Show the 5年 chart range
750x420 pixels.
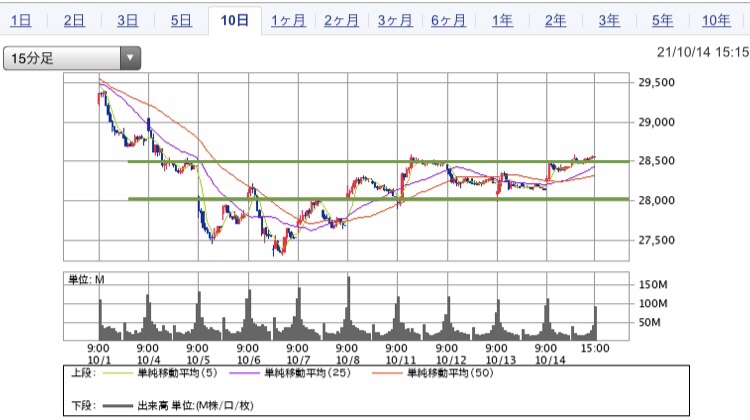[x=662, y=20]
